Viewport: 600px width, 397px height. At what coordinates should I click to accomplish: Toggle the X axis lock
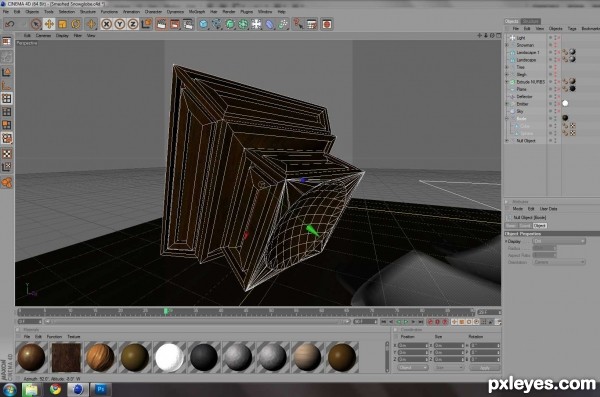106,24
